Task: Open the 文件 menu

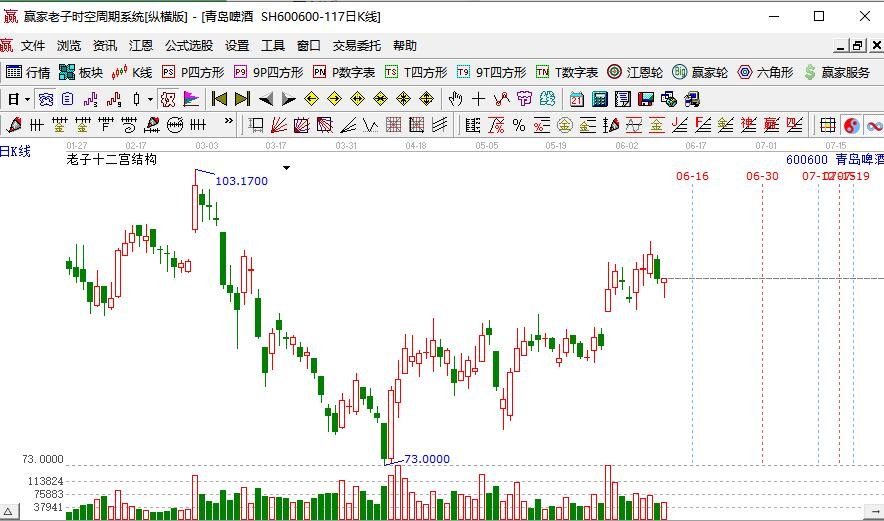Action: coord(33,46)
